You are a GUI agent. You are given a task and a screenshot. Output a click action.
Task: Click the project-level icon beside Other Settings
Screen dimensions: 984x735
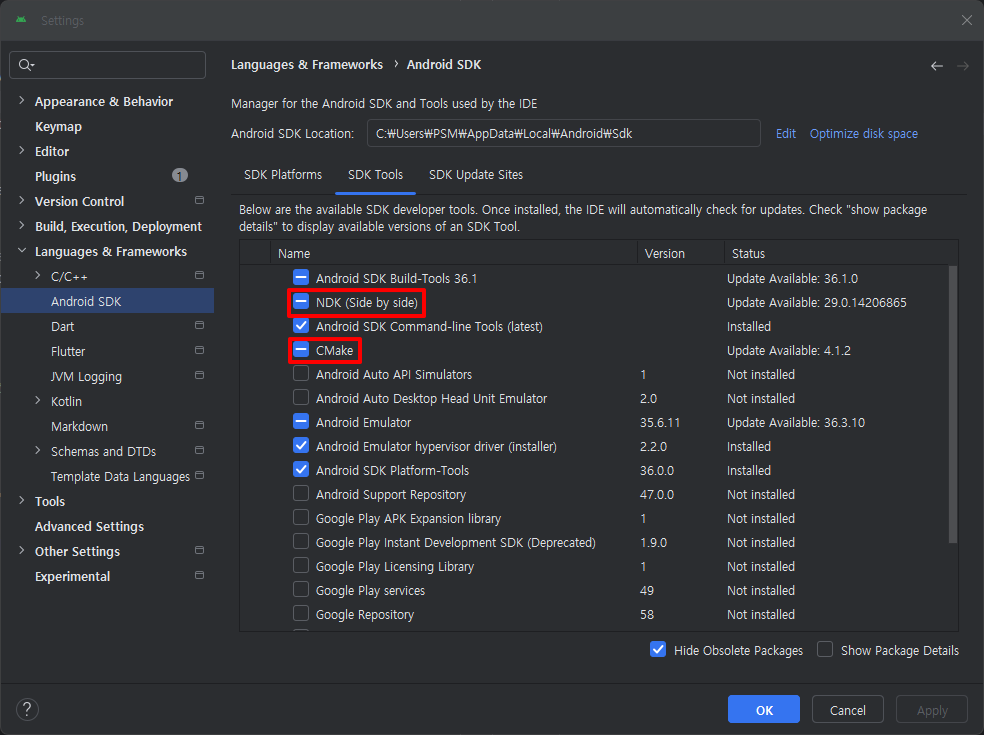pyautogui.click(x=200, y=550)
